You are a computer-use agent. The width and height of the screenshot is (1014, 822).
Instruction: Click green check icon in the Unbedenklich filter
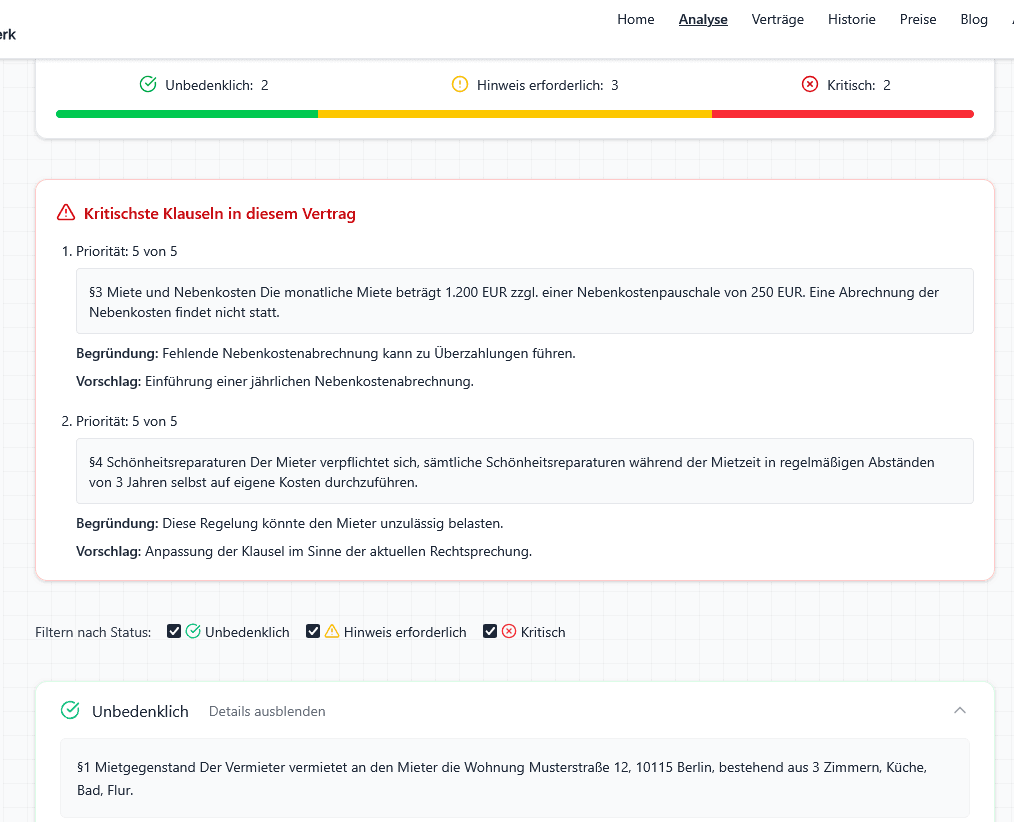[194, 632]
